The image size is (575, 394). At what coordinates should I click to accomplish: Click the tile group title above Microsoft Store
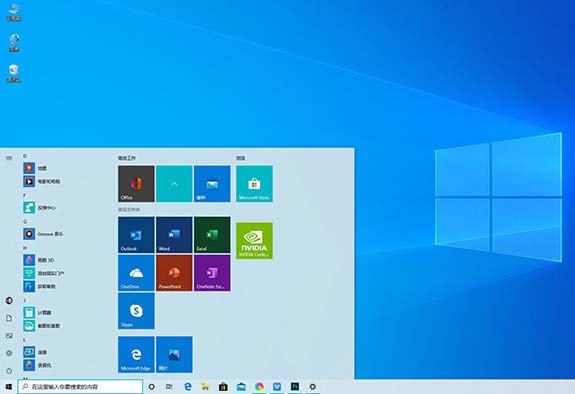241,158
